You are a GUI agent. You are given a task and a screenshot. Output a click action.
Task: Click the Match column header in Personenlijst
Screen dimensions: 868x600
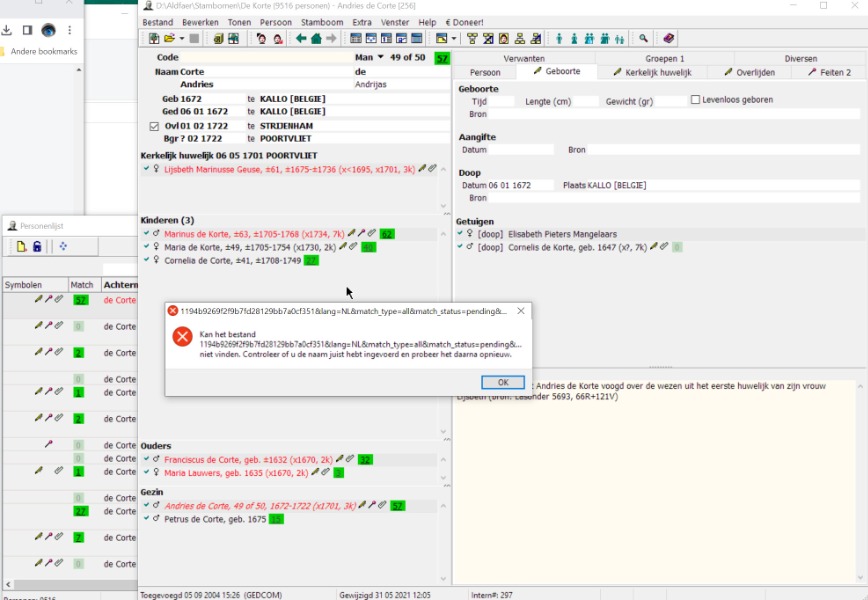82,285
